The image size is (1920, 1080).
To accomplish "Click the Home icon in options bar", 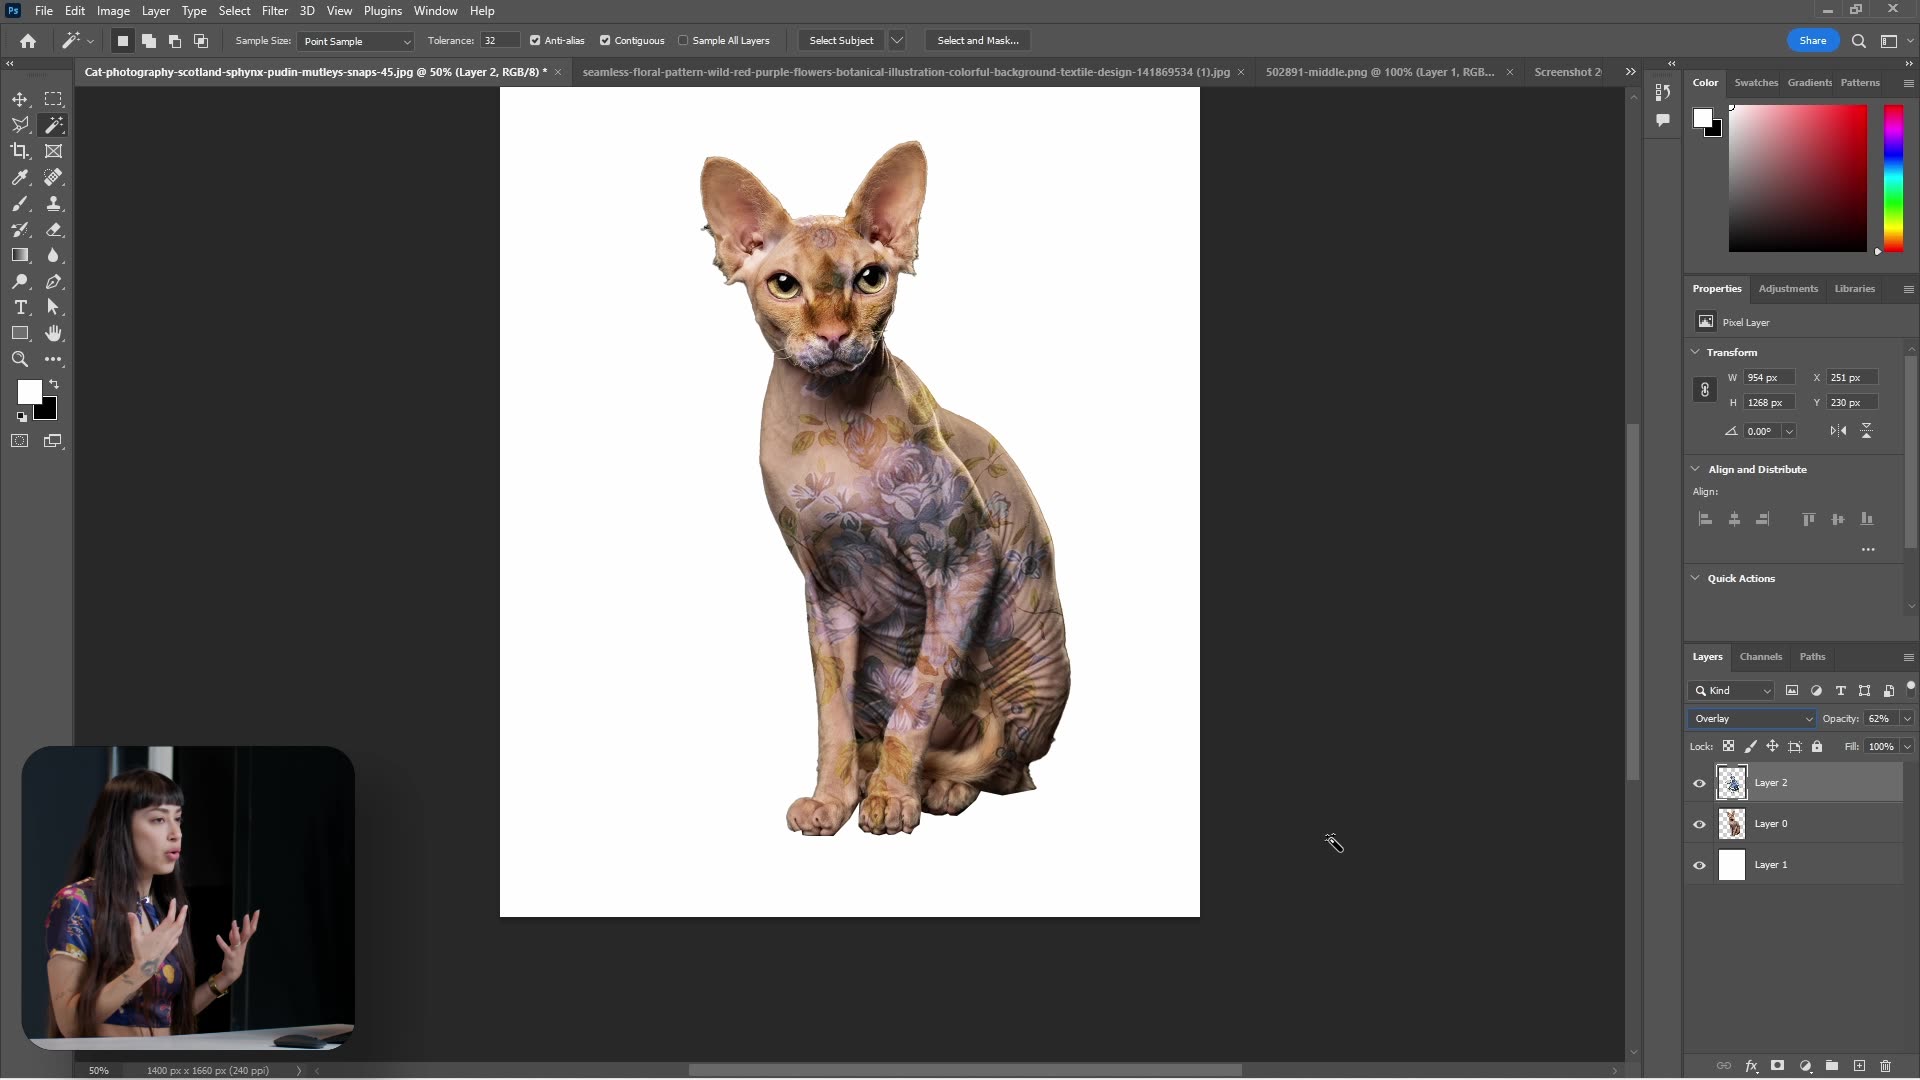I will [28, 41].
